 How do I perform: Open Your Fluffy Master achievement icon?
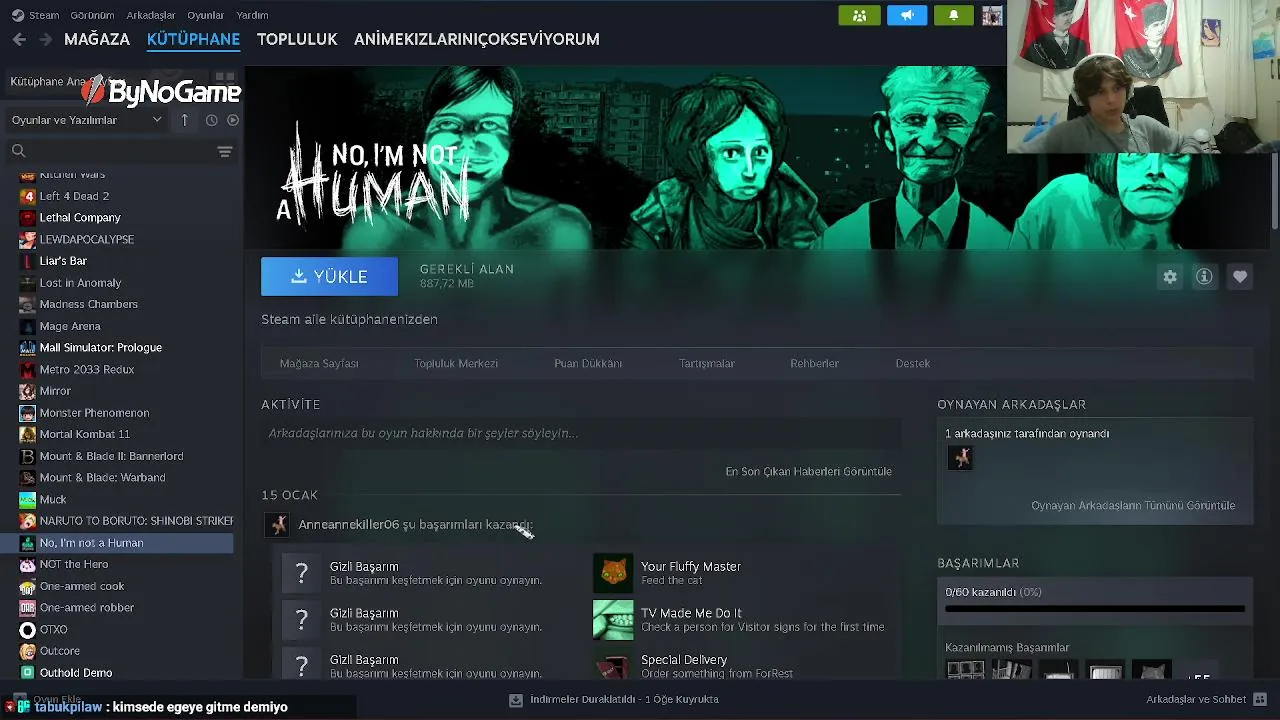pyautogui.click(x=613, y=573)
